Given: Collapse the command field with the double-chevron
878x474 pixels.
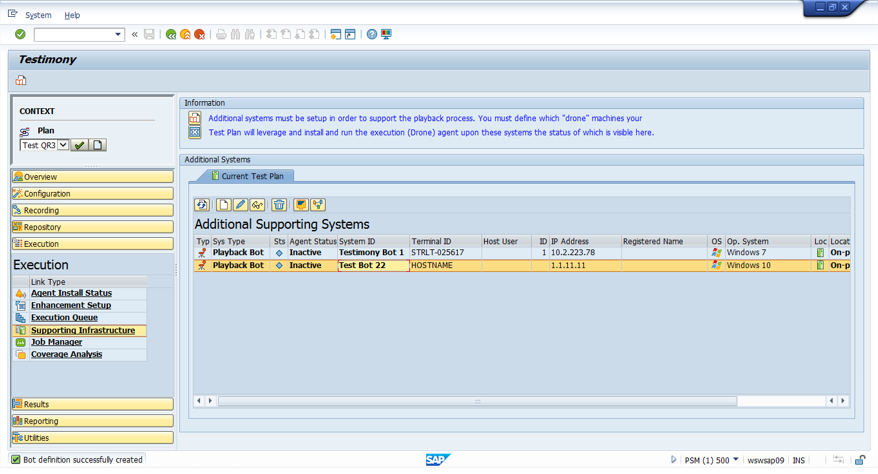Looking at the screenshot, I should [x=134, y=35].
